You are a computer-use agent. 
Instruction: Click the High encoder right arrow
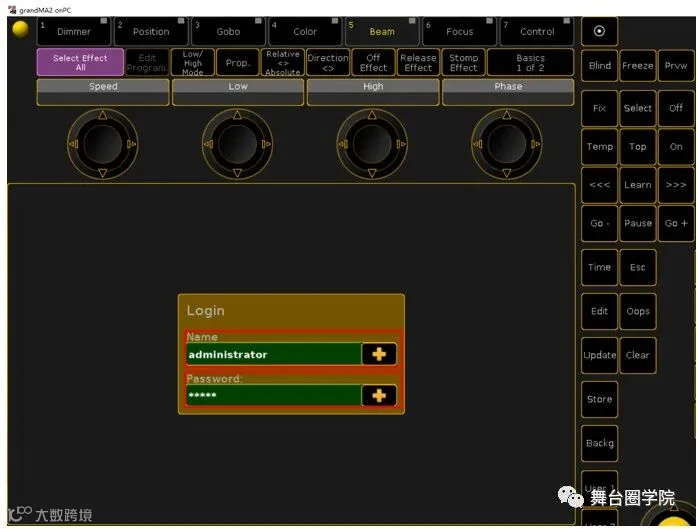(x=401, y=144)
